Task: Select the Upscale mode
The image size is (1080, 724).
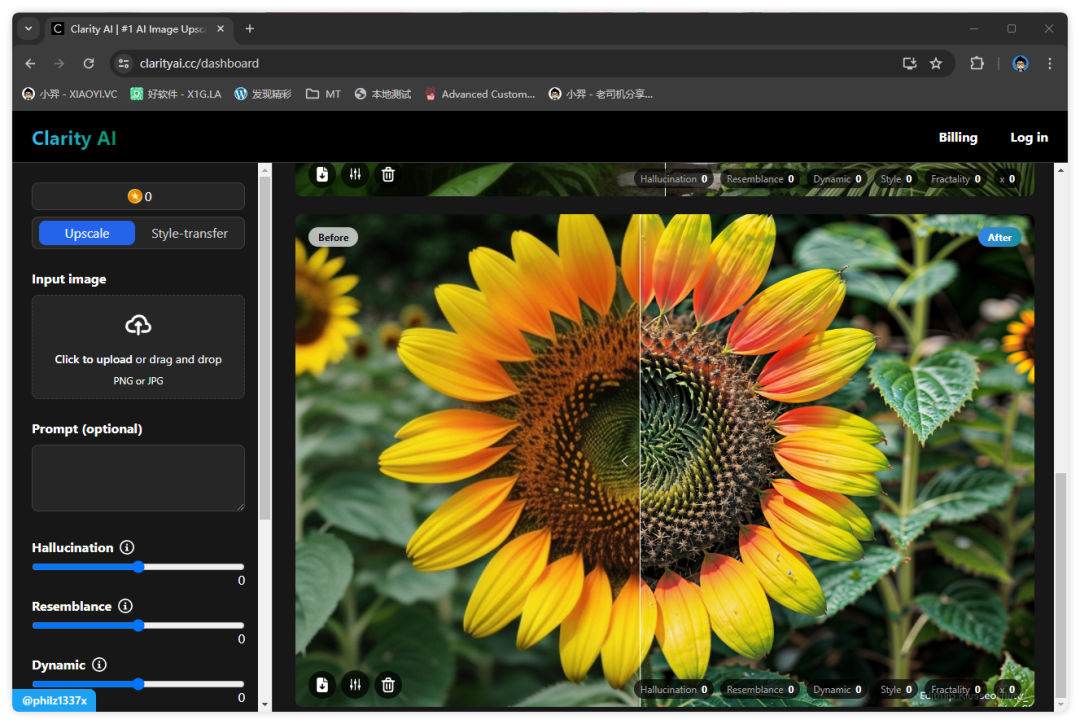Action: point(87,233)
